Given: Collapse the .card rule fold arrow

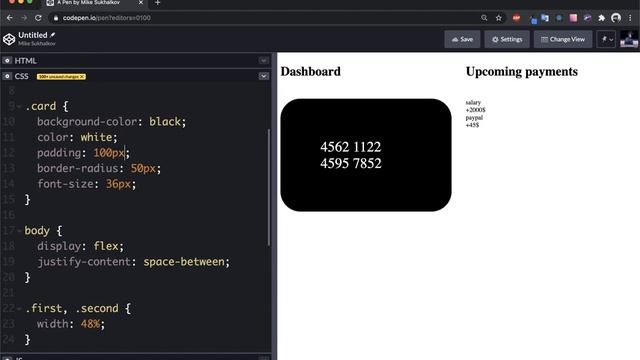Looking at the screenshot, I should coord(19,107).
